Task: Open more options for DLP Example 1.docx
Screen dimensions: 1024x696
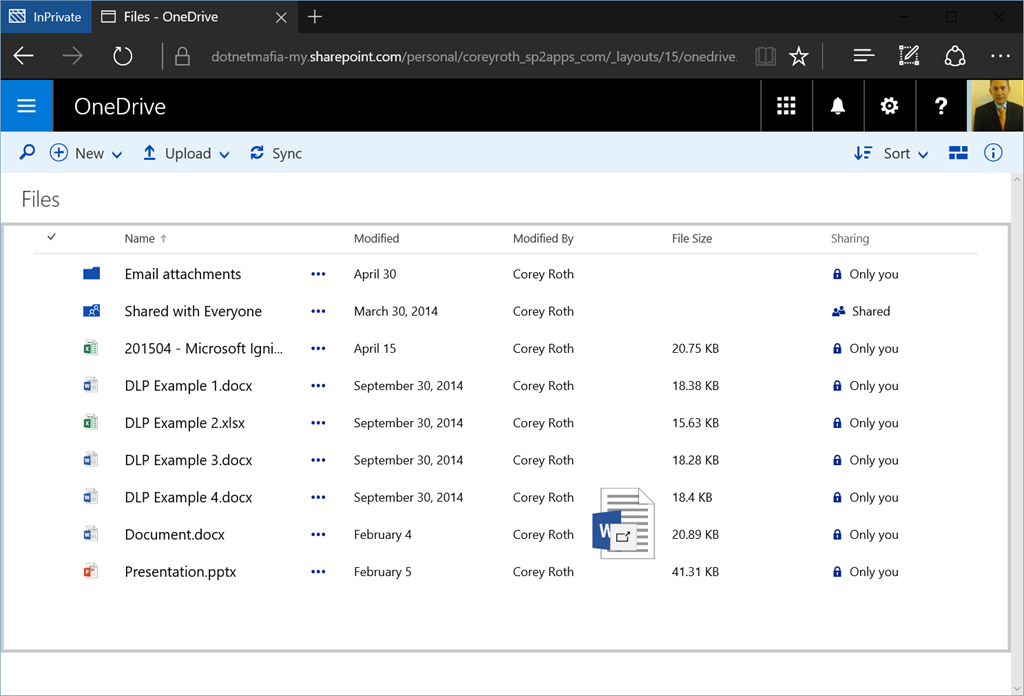Action: click(318, 386)
